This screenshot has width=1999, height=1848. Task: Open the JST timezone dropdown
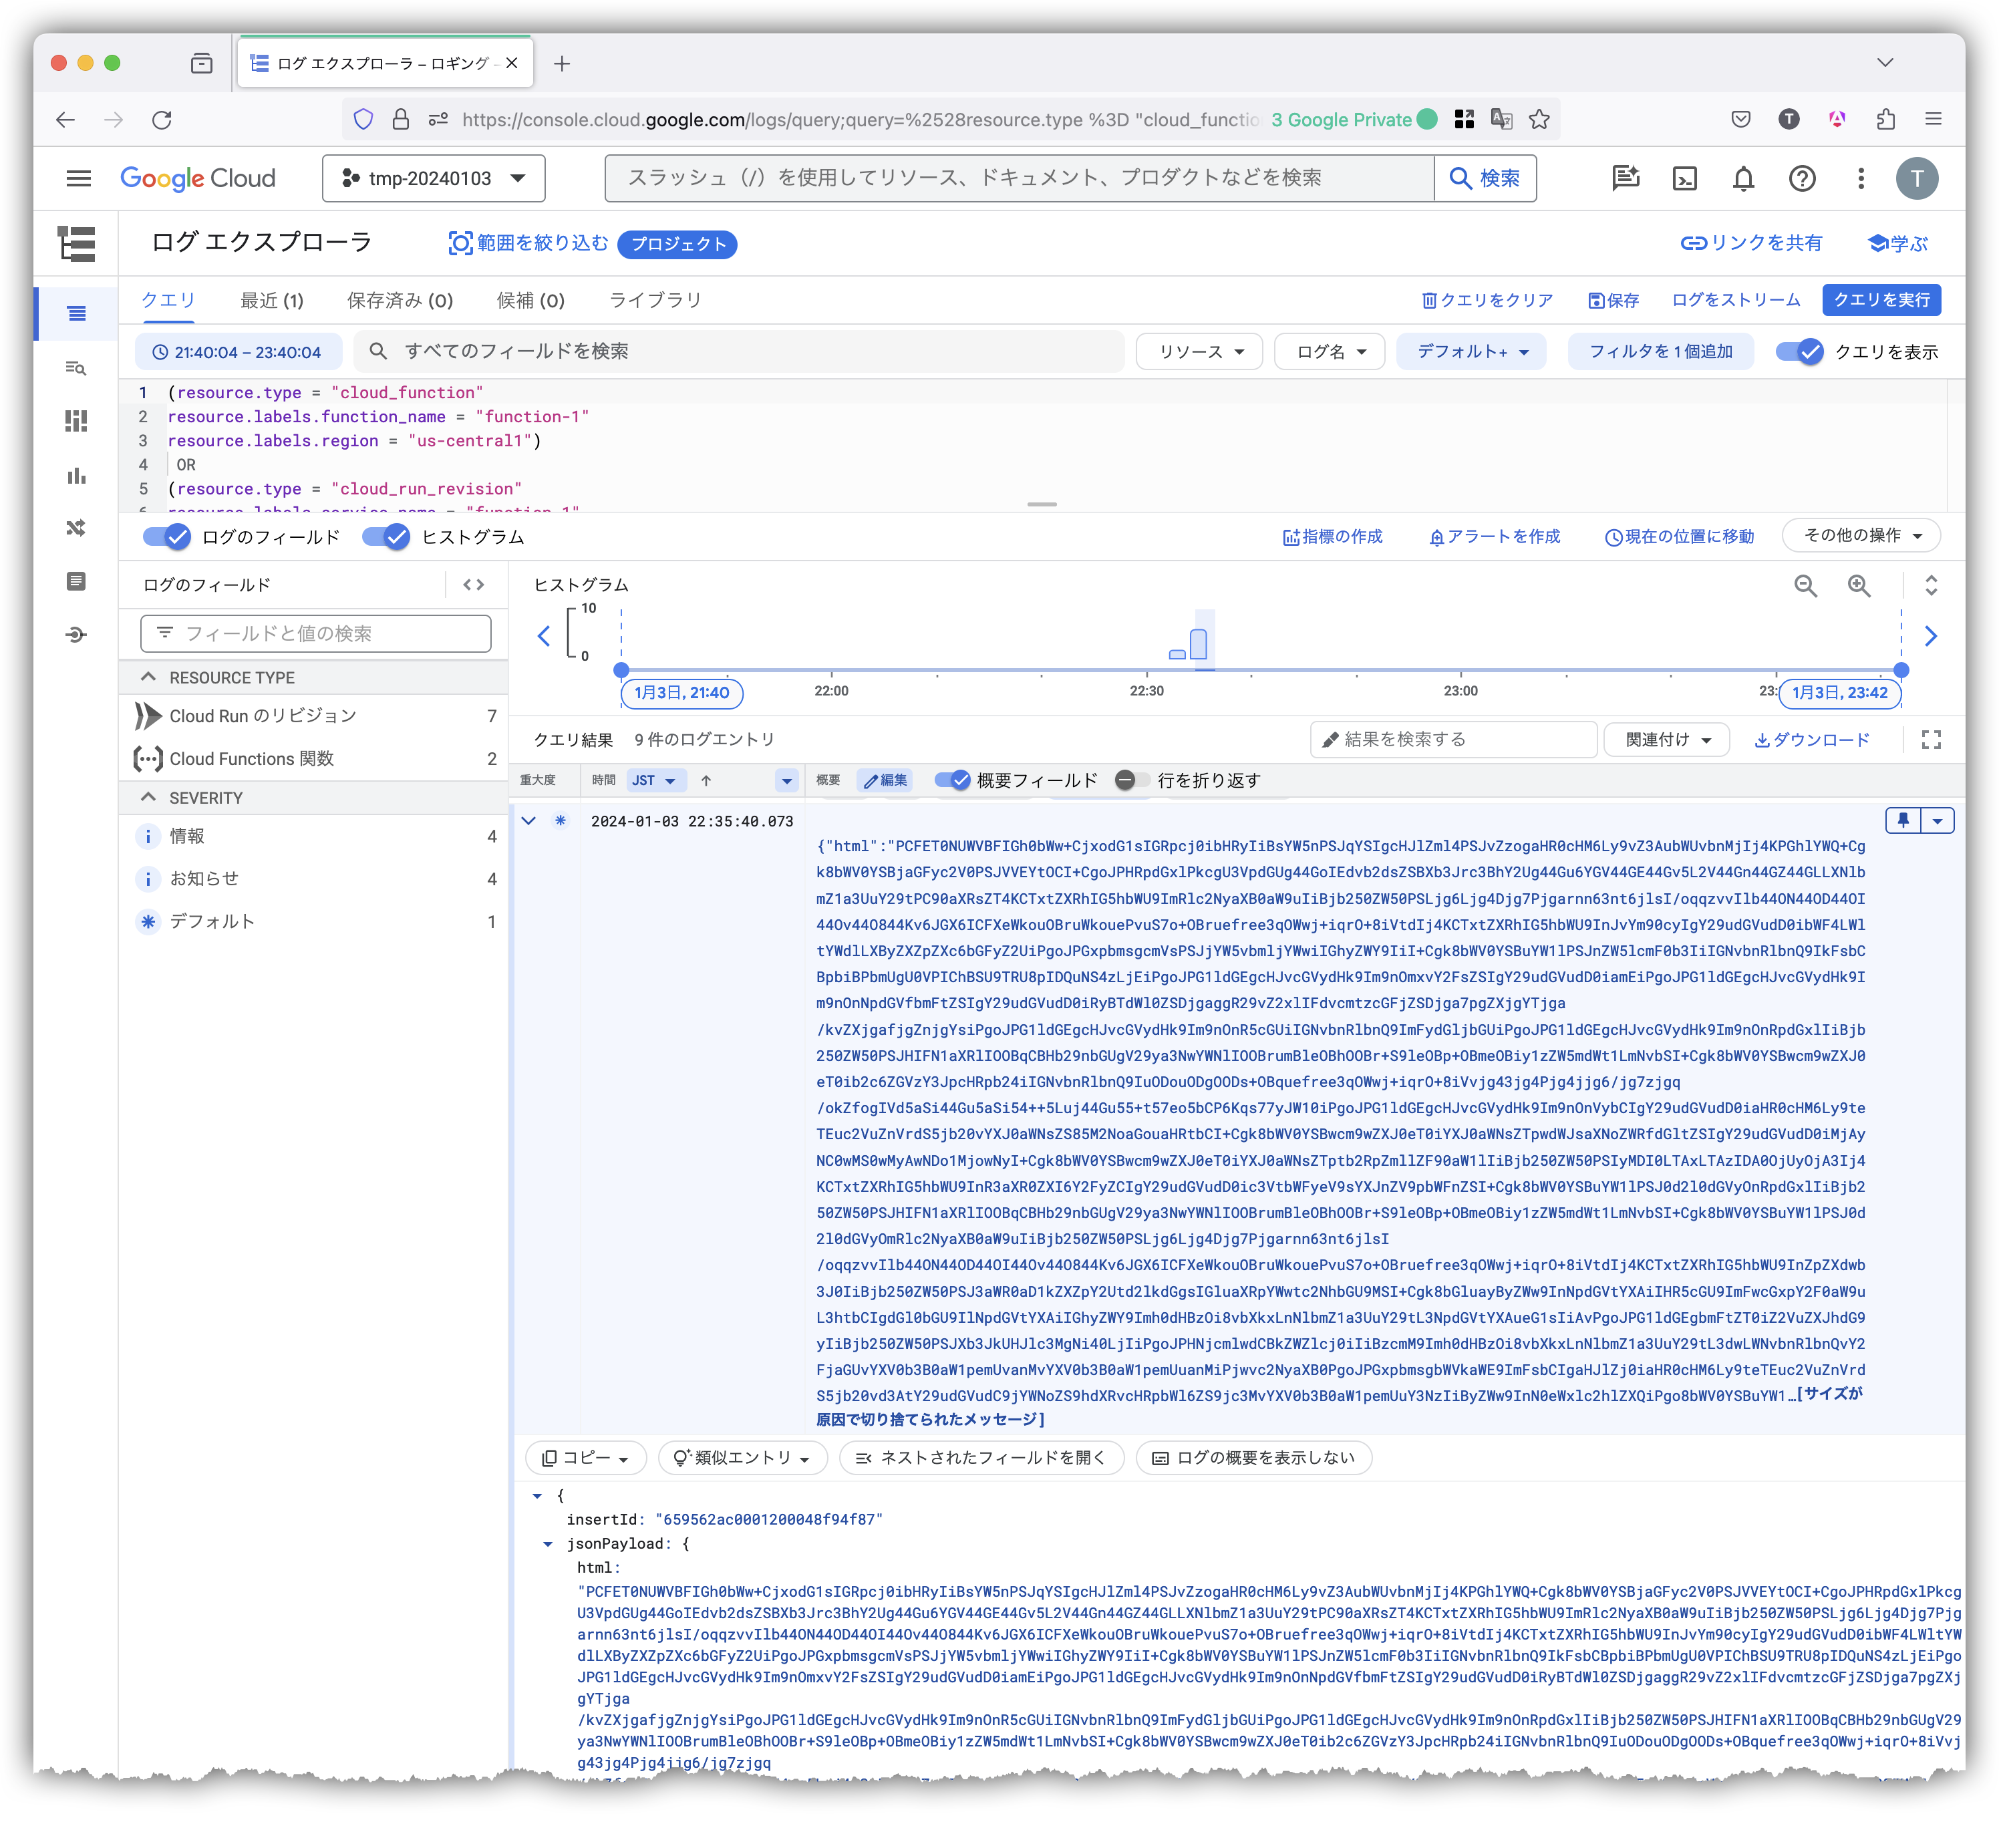[656, 781]
